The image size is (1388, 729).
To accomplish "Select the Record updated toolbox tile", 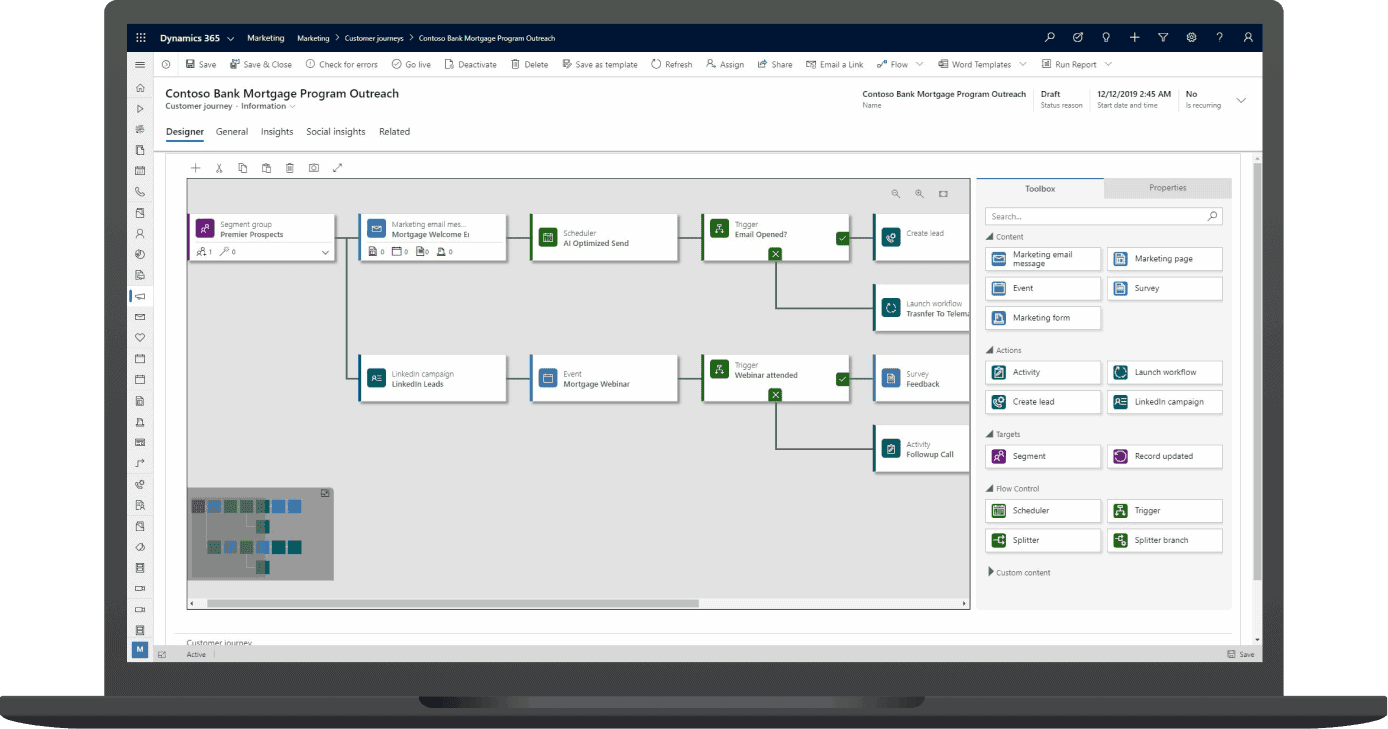I will [1164, 456].
